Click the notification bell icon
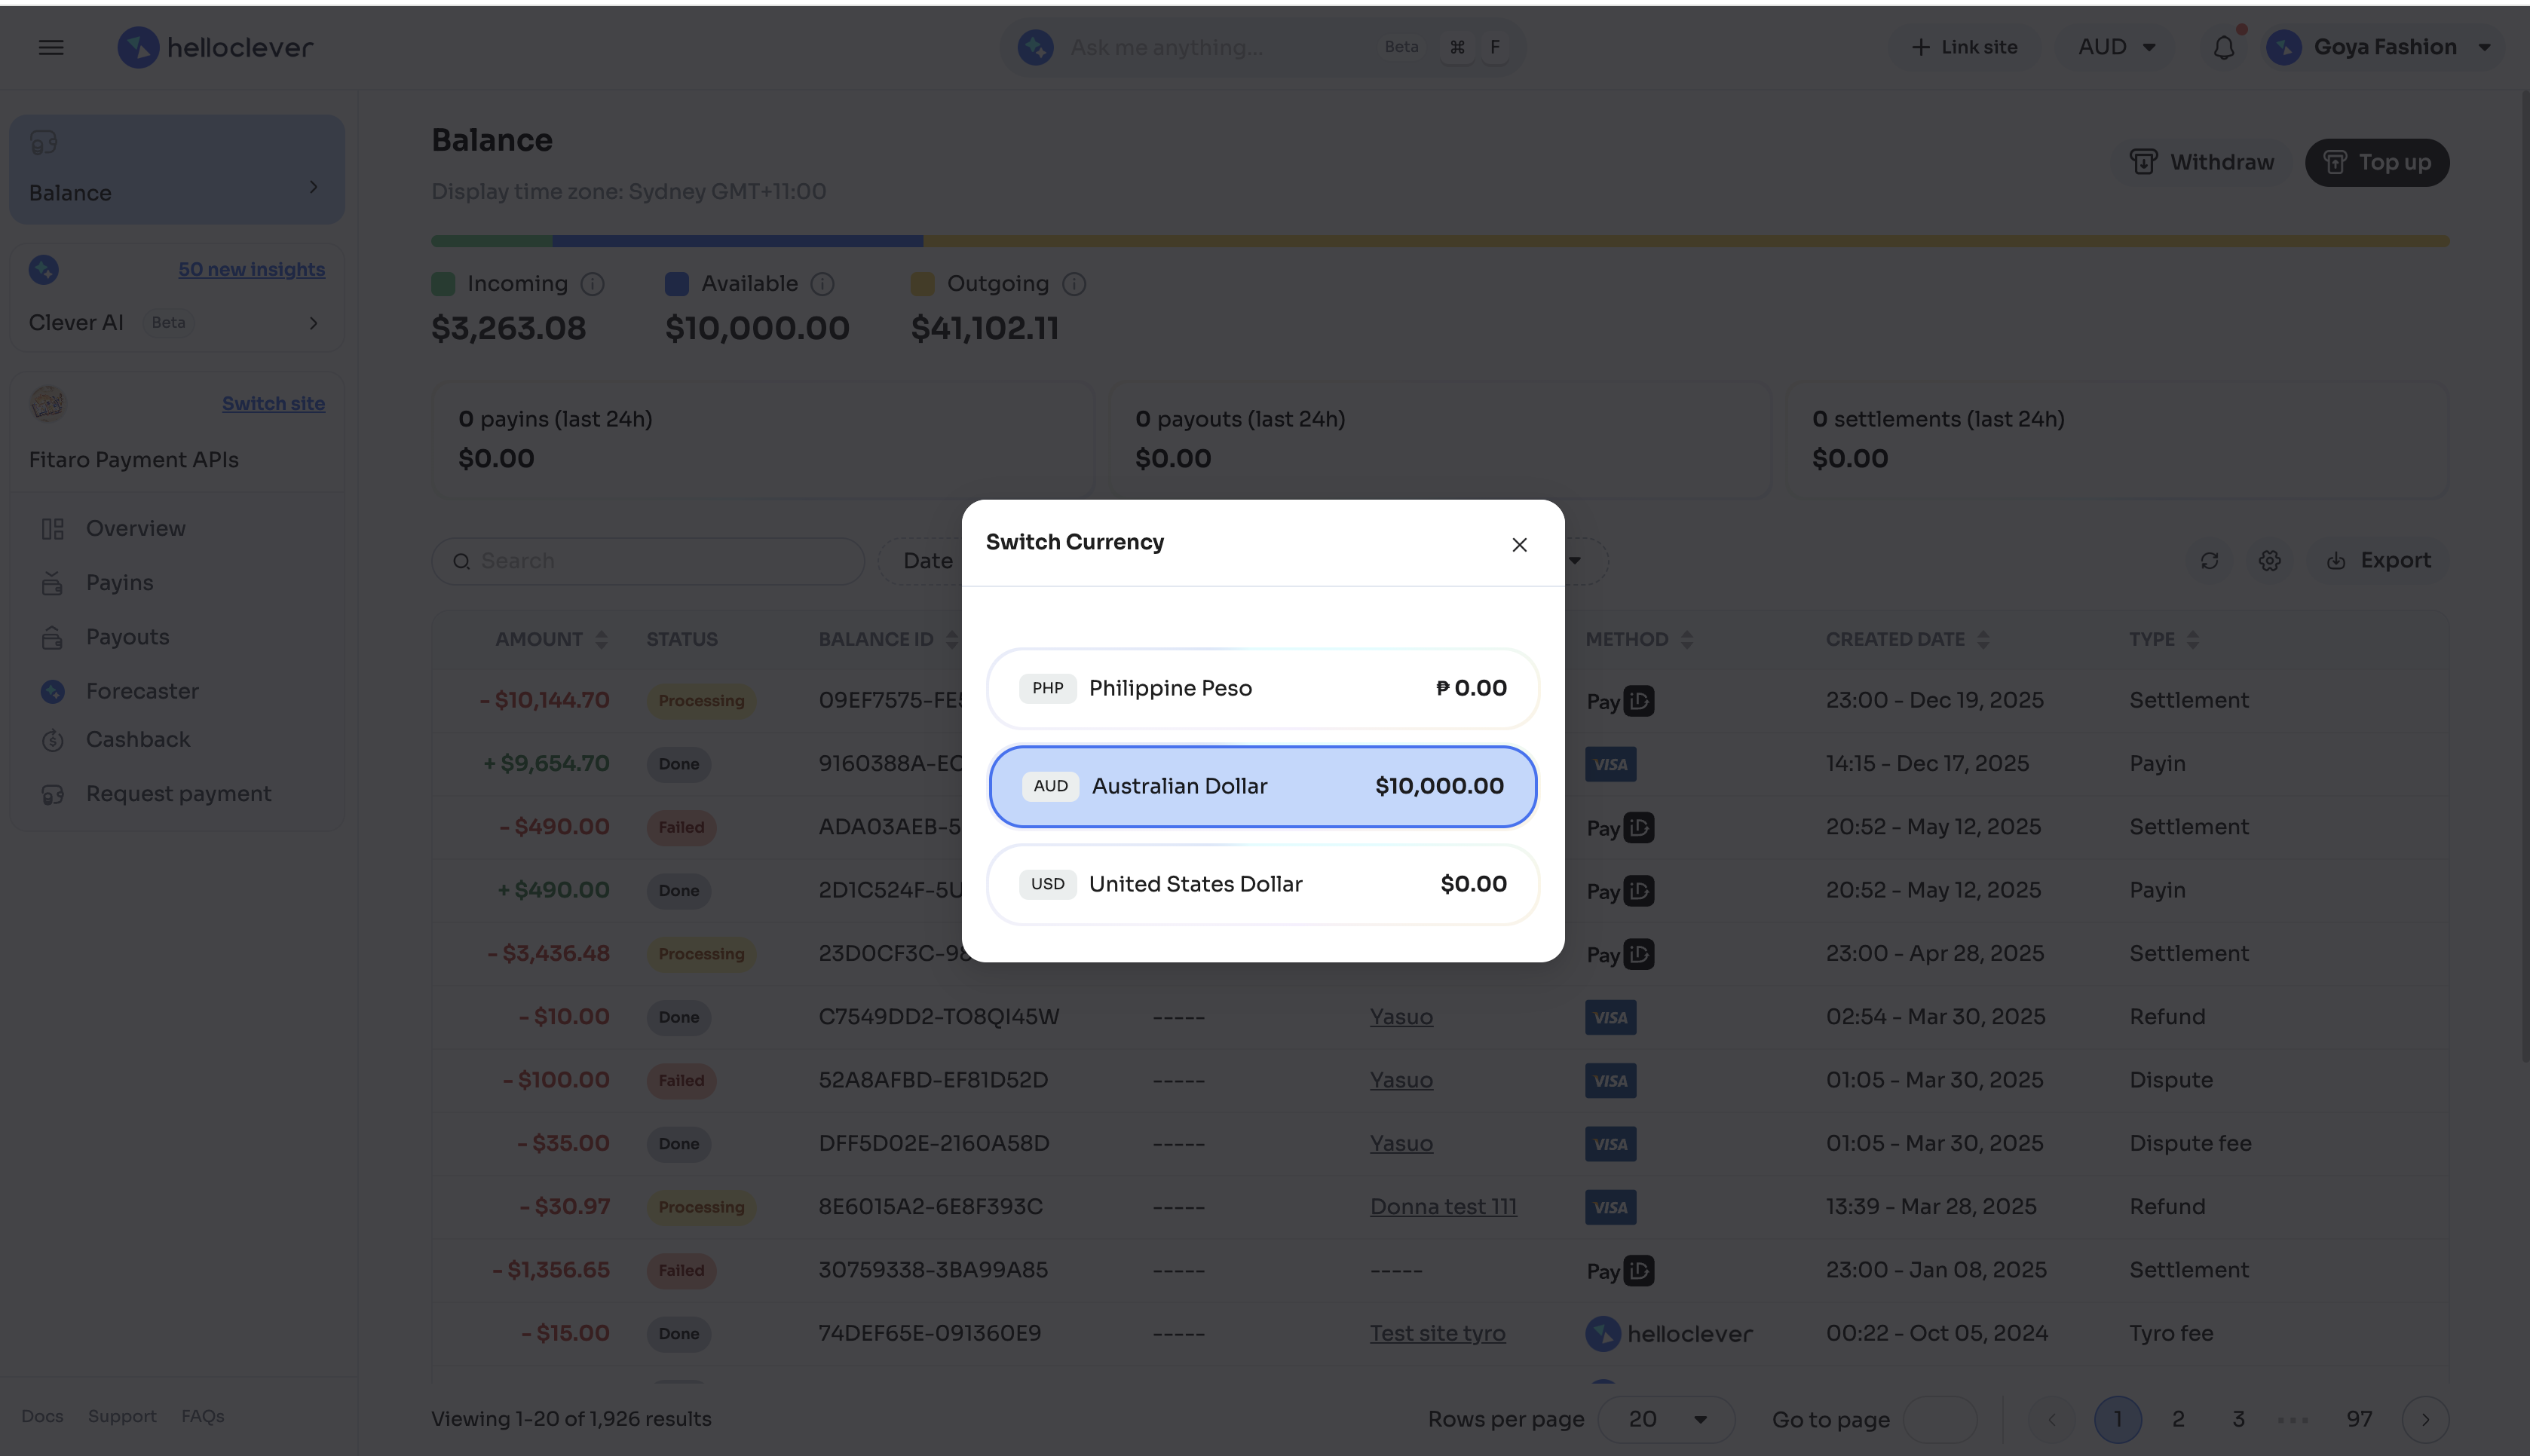The width and height of the screenshot is (2530, 1456). (x=2223, y=47)
